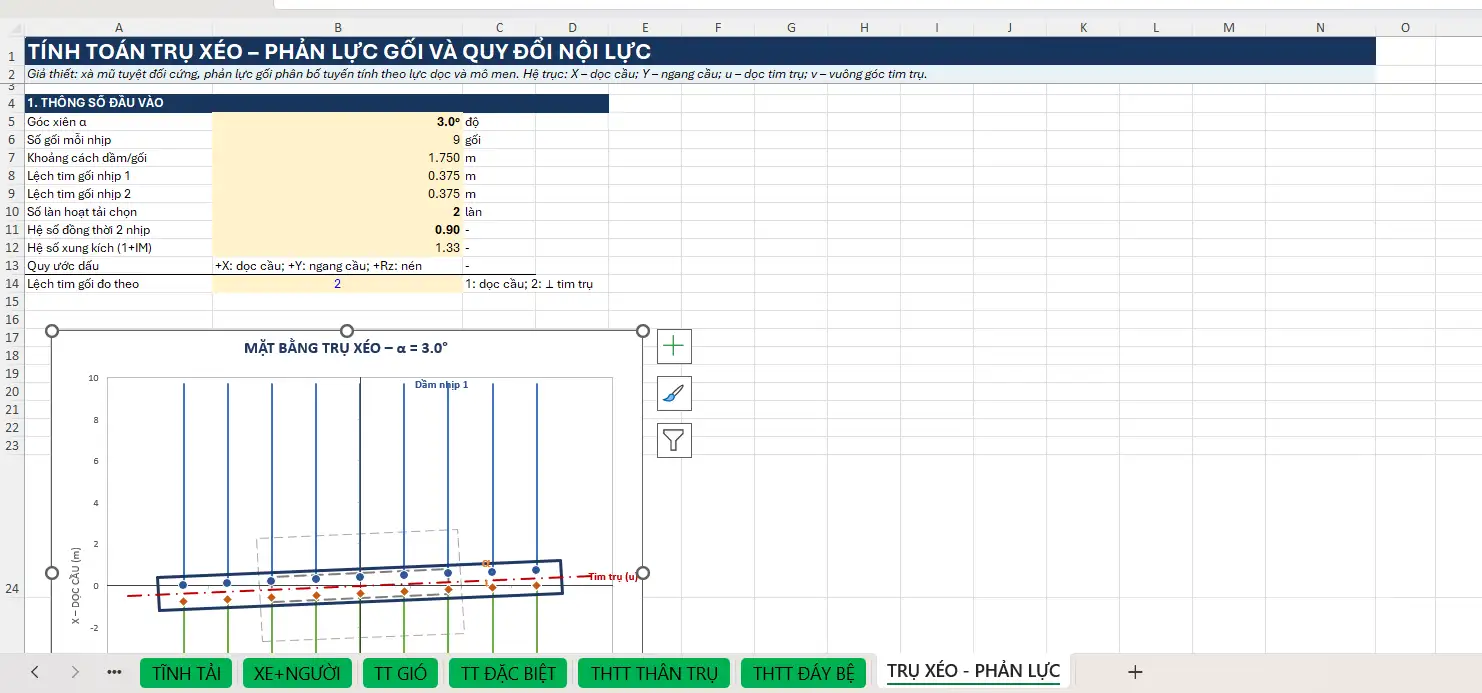Click the Số gối mỗi nhịp value 9
This screenshot has height=693, width=1482.
(x=337, y=140)
